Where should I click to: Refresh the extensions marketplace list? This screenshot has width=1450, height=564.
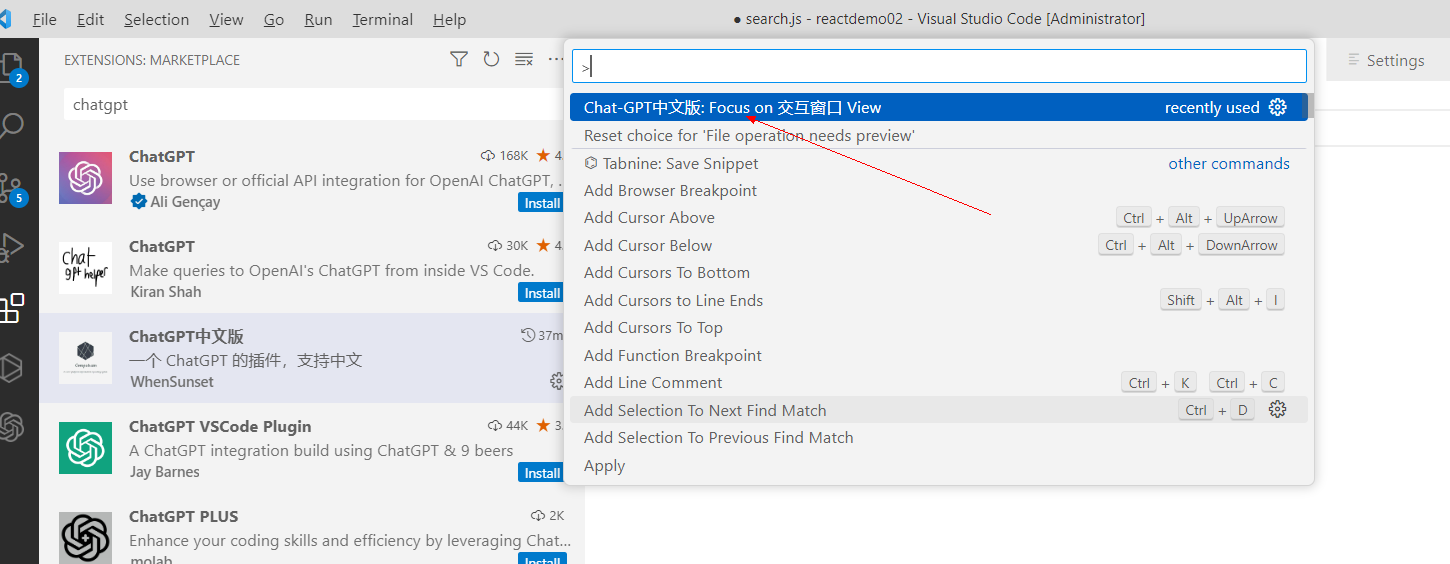click(491, 60)
